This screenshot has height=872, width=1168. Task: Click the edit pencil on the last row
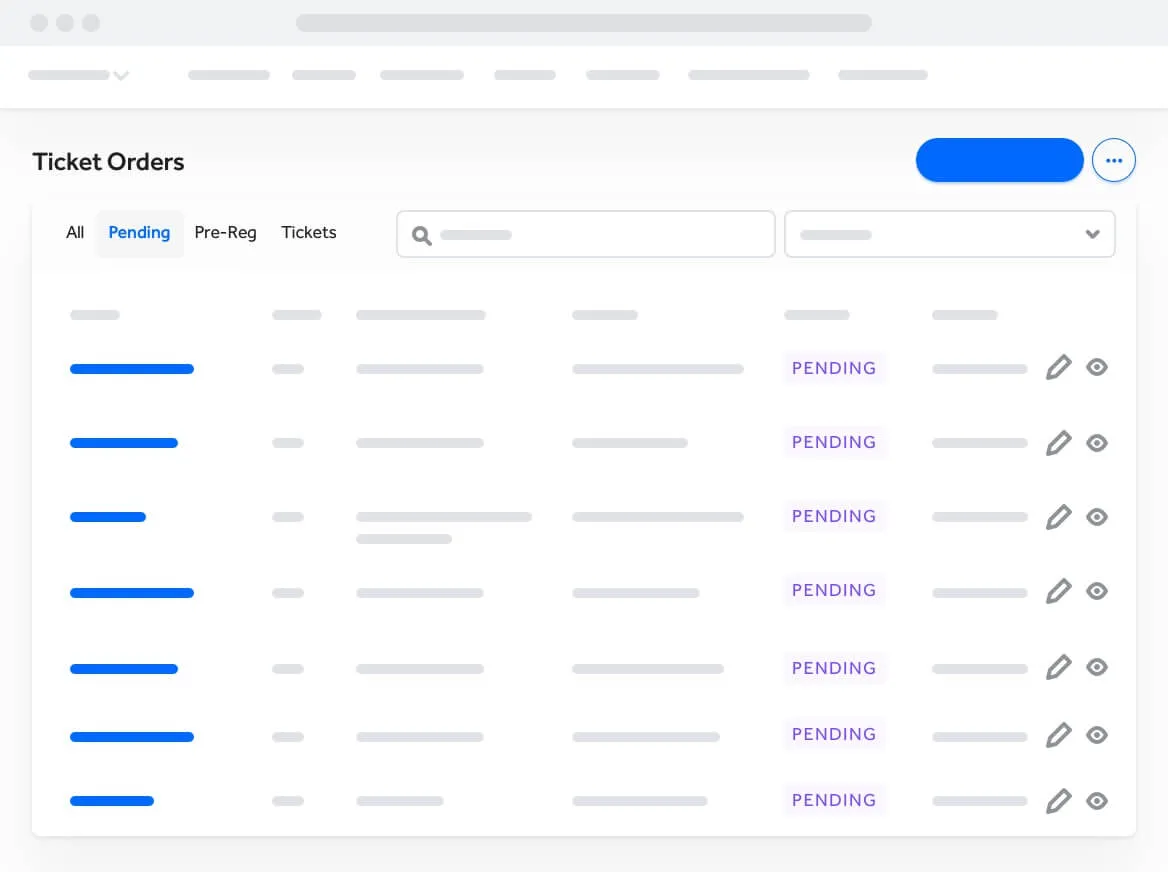(1059, 801)
